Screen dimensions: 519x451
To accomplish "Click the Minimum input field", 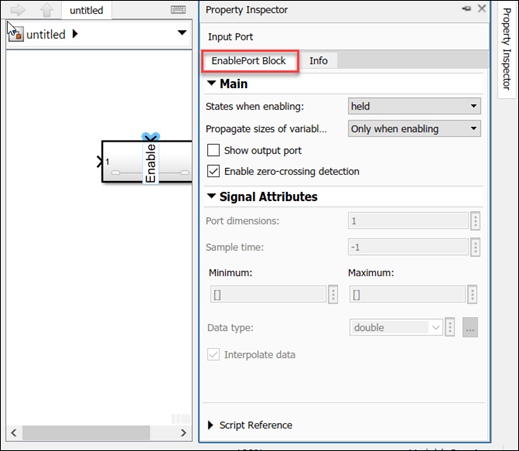I will tap(268, 294).
